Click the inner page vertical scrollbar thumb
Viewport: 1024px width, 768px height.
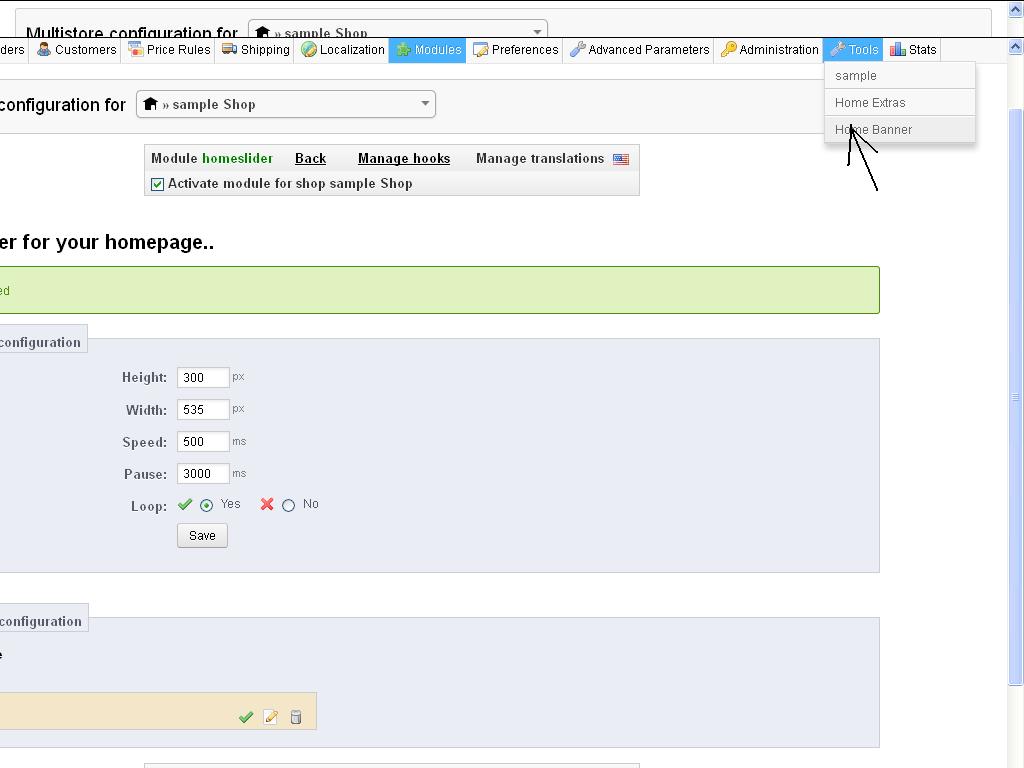pyautogui.click(x=1016, y=397)
